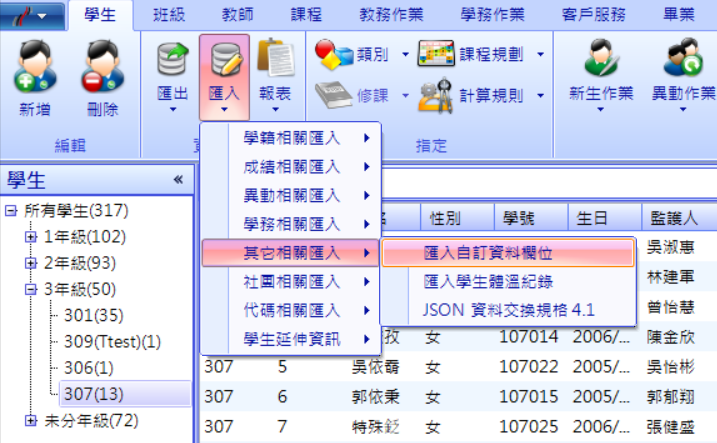The image size is (717, 443).
Task: Switch to the 教務作業 ribbon tab
Action: [x=391, y=15]
